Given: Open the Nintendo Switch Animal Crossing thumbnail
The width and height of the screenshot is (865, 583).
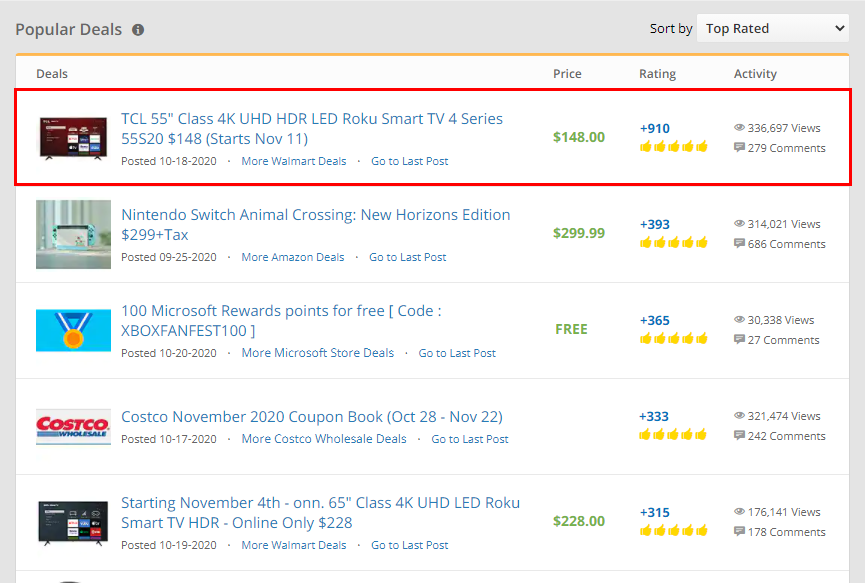Looking at the screenshot, I should 73,234.
